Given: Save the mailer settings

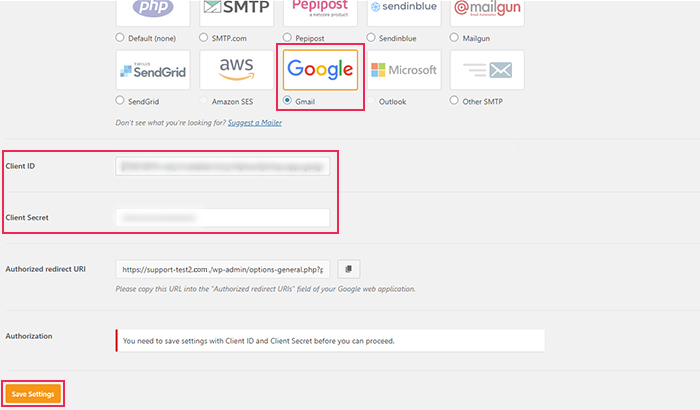Looking at the screenshot, I should (33, 394).
